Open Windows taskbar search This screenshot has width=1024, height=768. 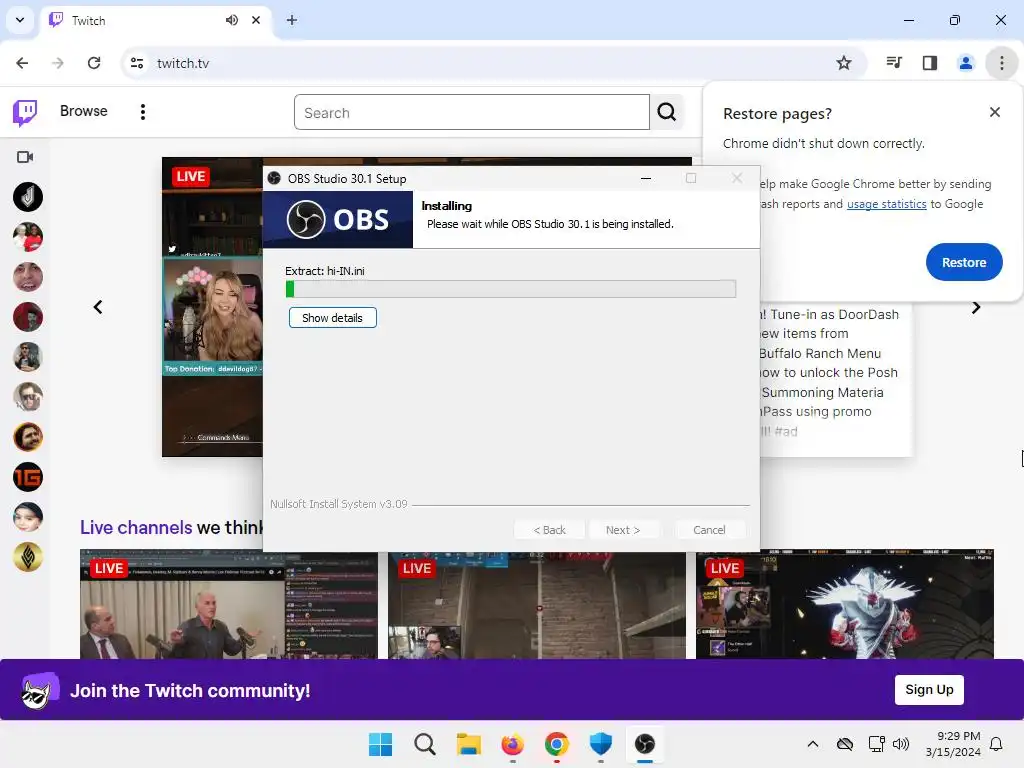424,744
